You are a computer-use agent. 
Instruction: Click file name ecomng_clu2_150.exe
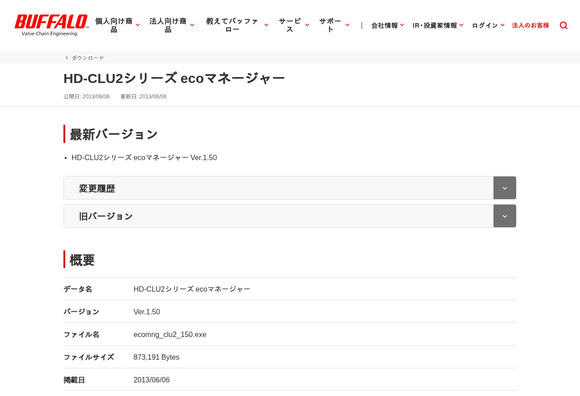tap(170, 335)
